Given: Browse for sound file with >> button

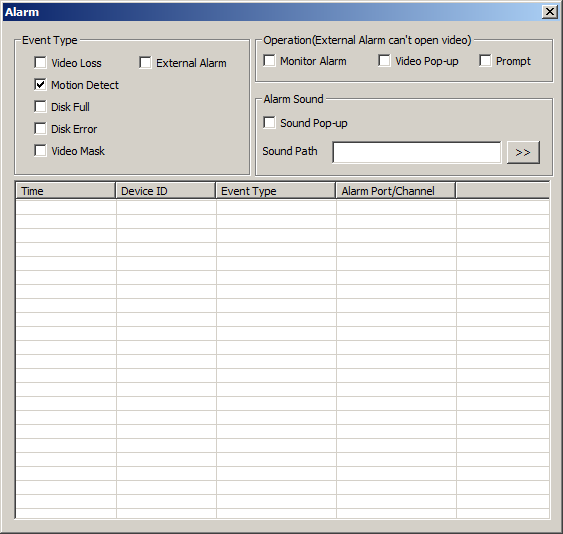Looking at the screenshot, I should [523, 152].
